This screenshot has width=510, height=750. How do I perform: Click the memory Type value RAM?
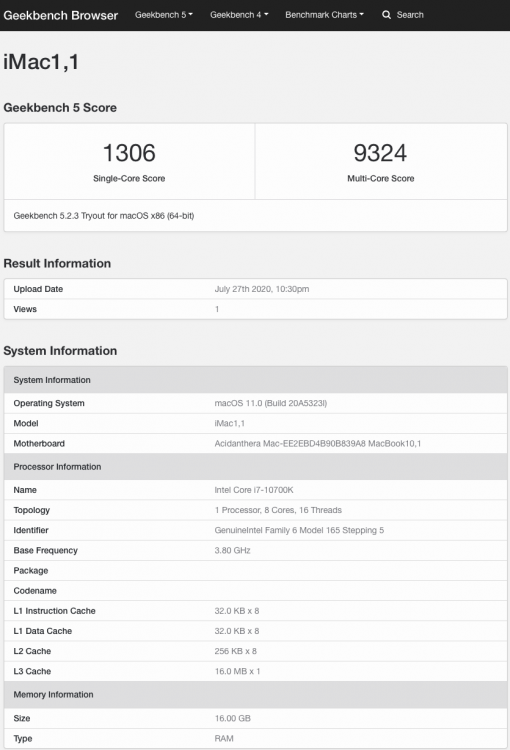click(x=224, y=739)
